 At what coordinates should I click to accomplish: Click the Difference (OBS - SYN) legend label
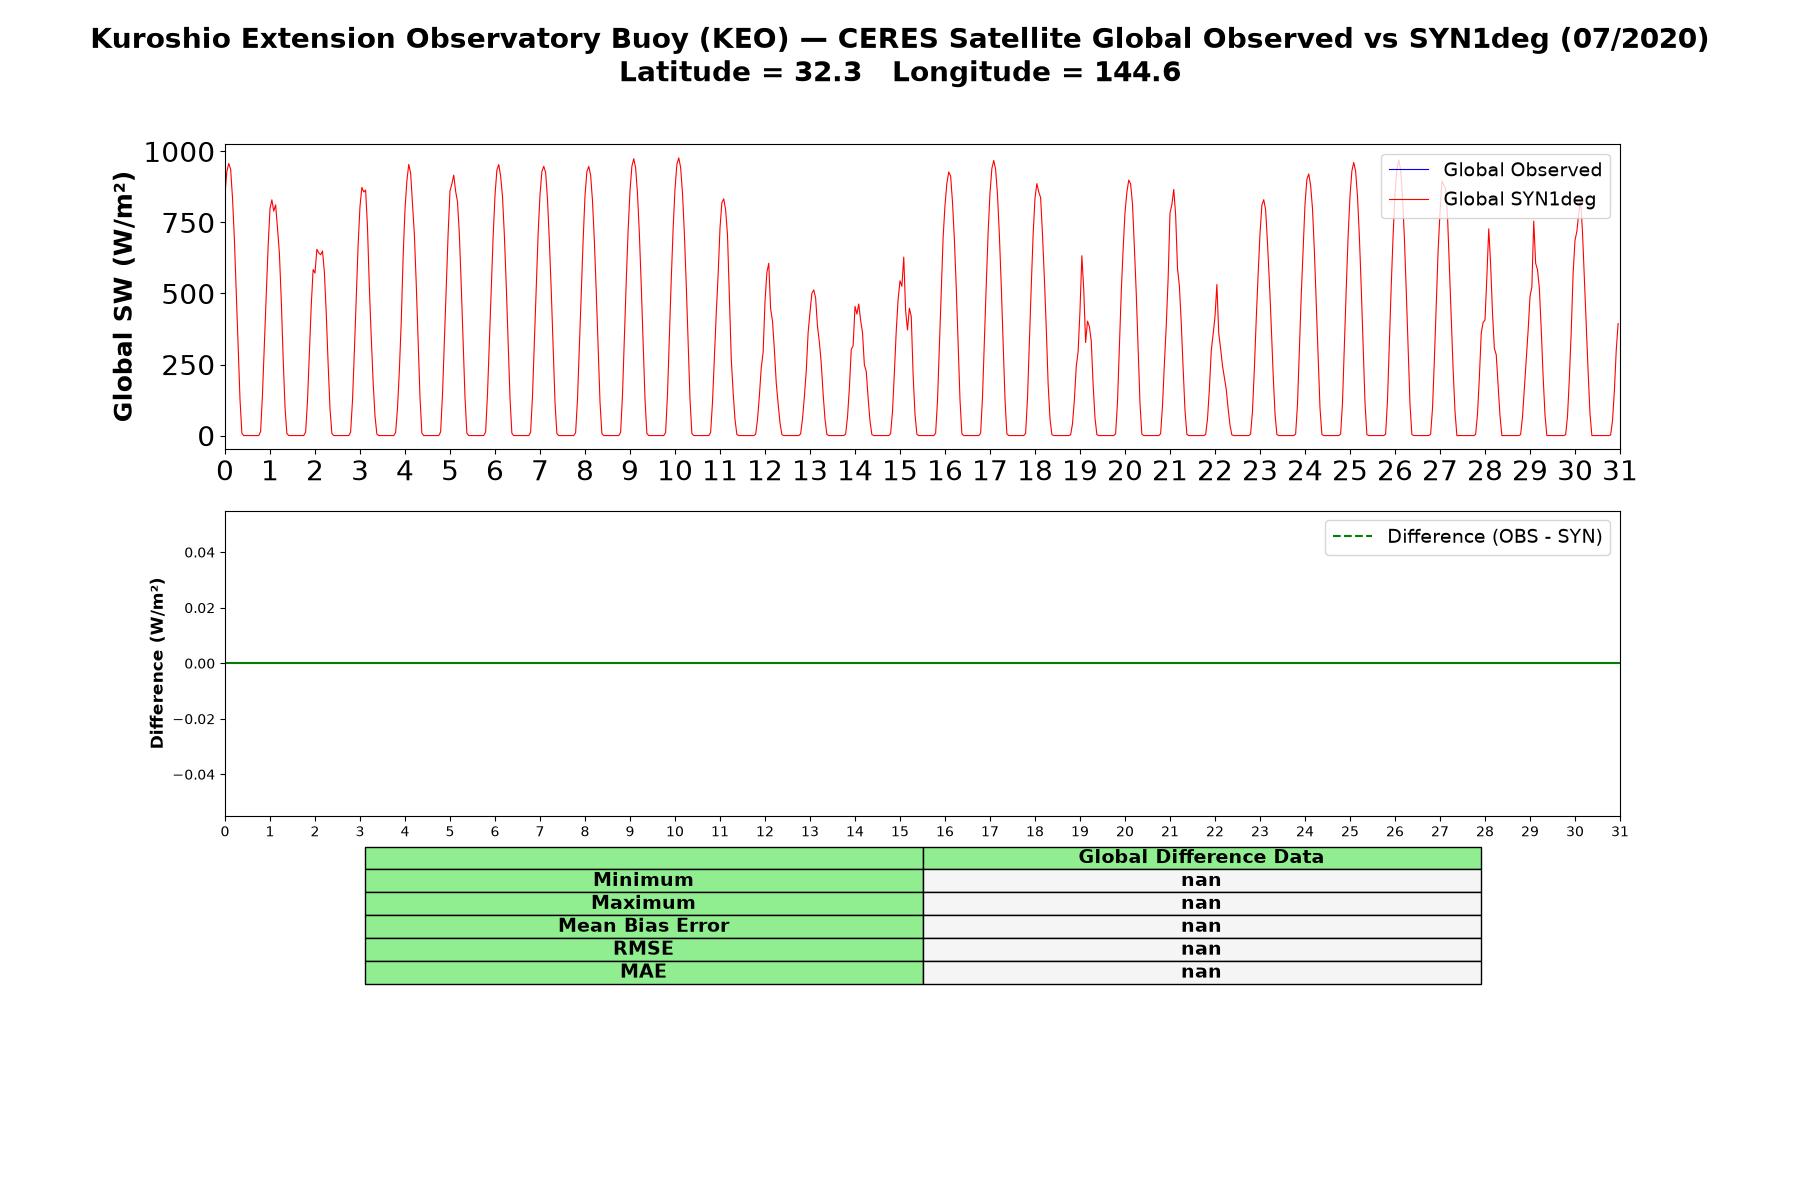tap(1494, 537)
